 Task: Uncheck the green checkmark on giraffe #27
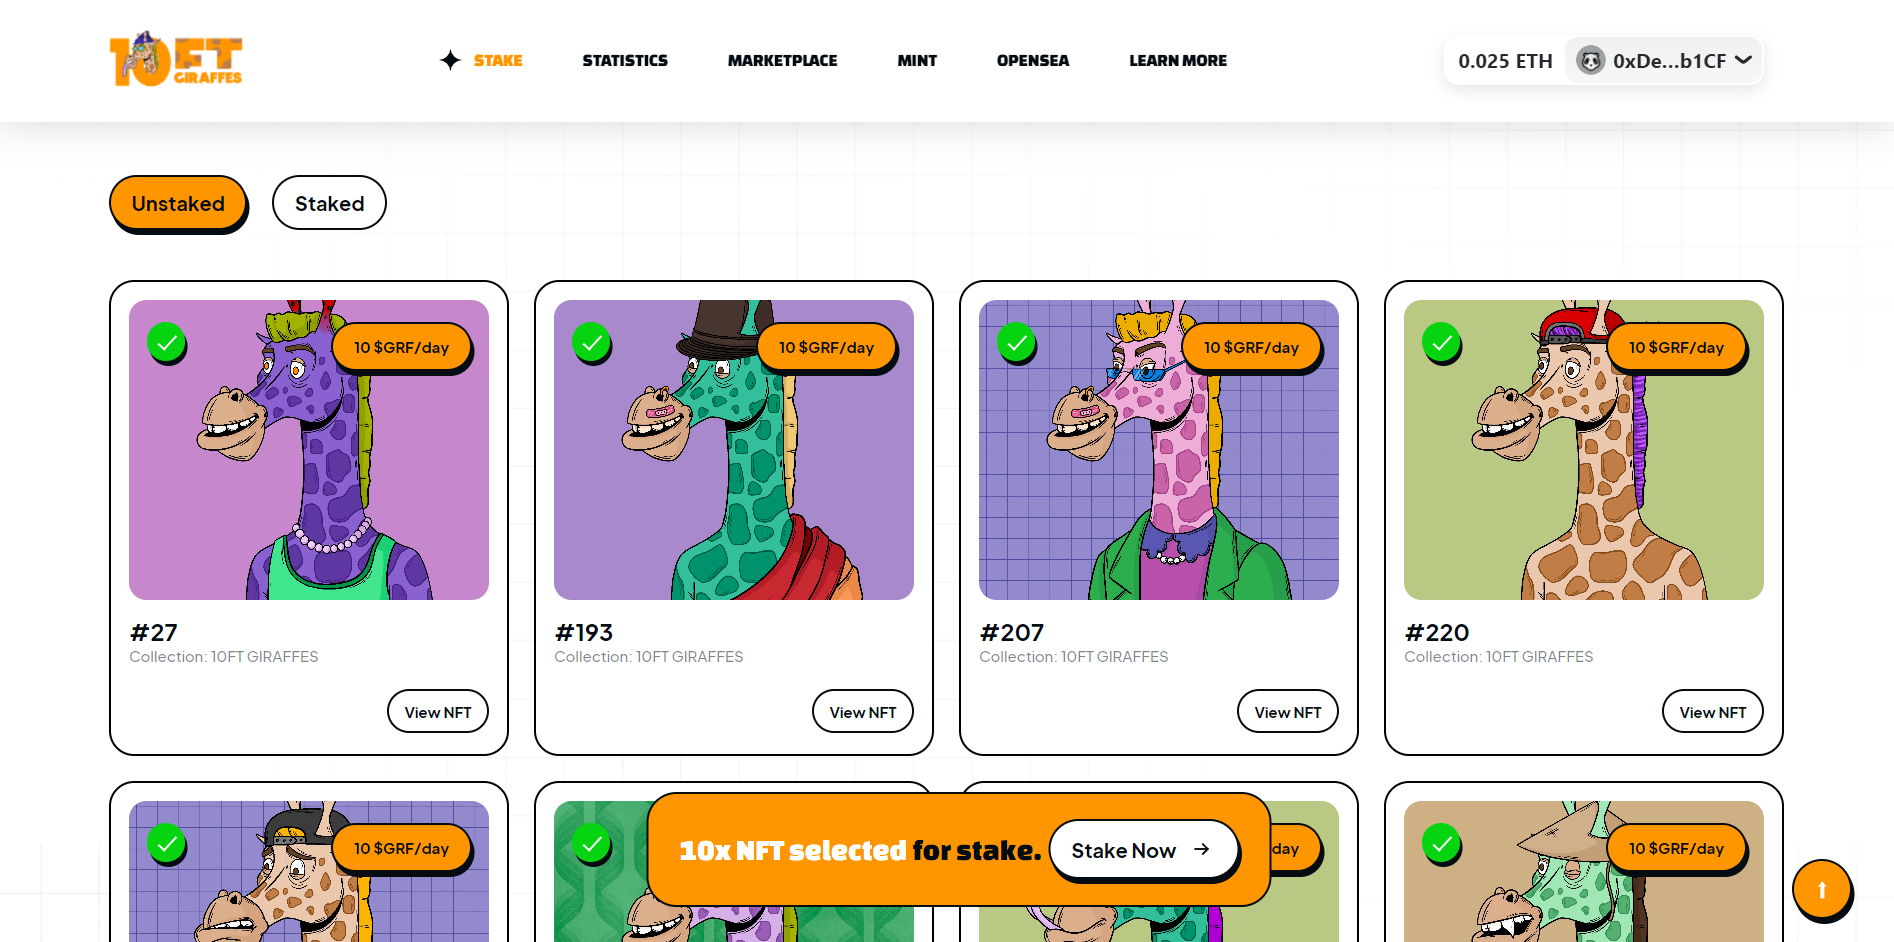pyautogui.click(x=167, y=342)
